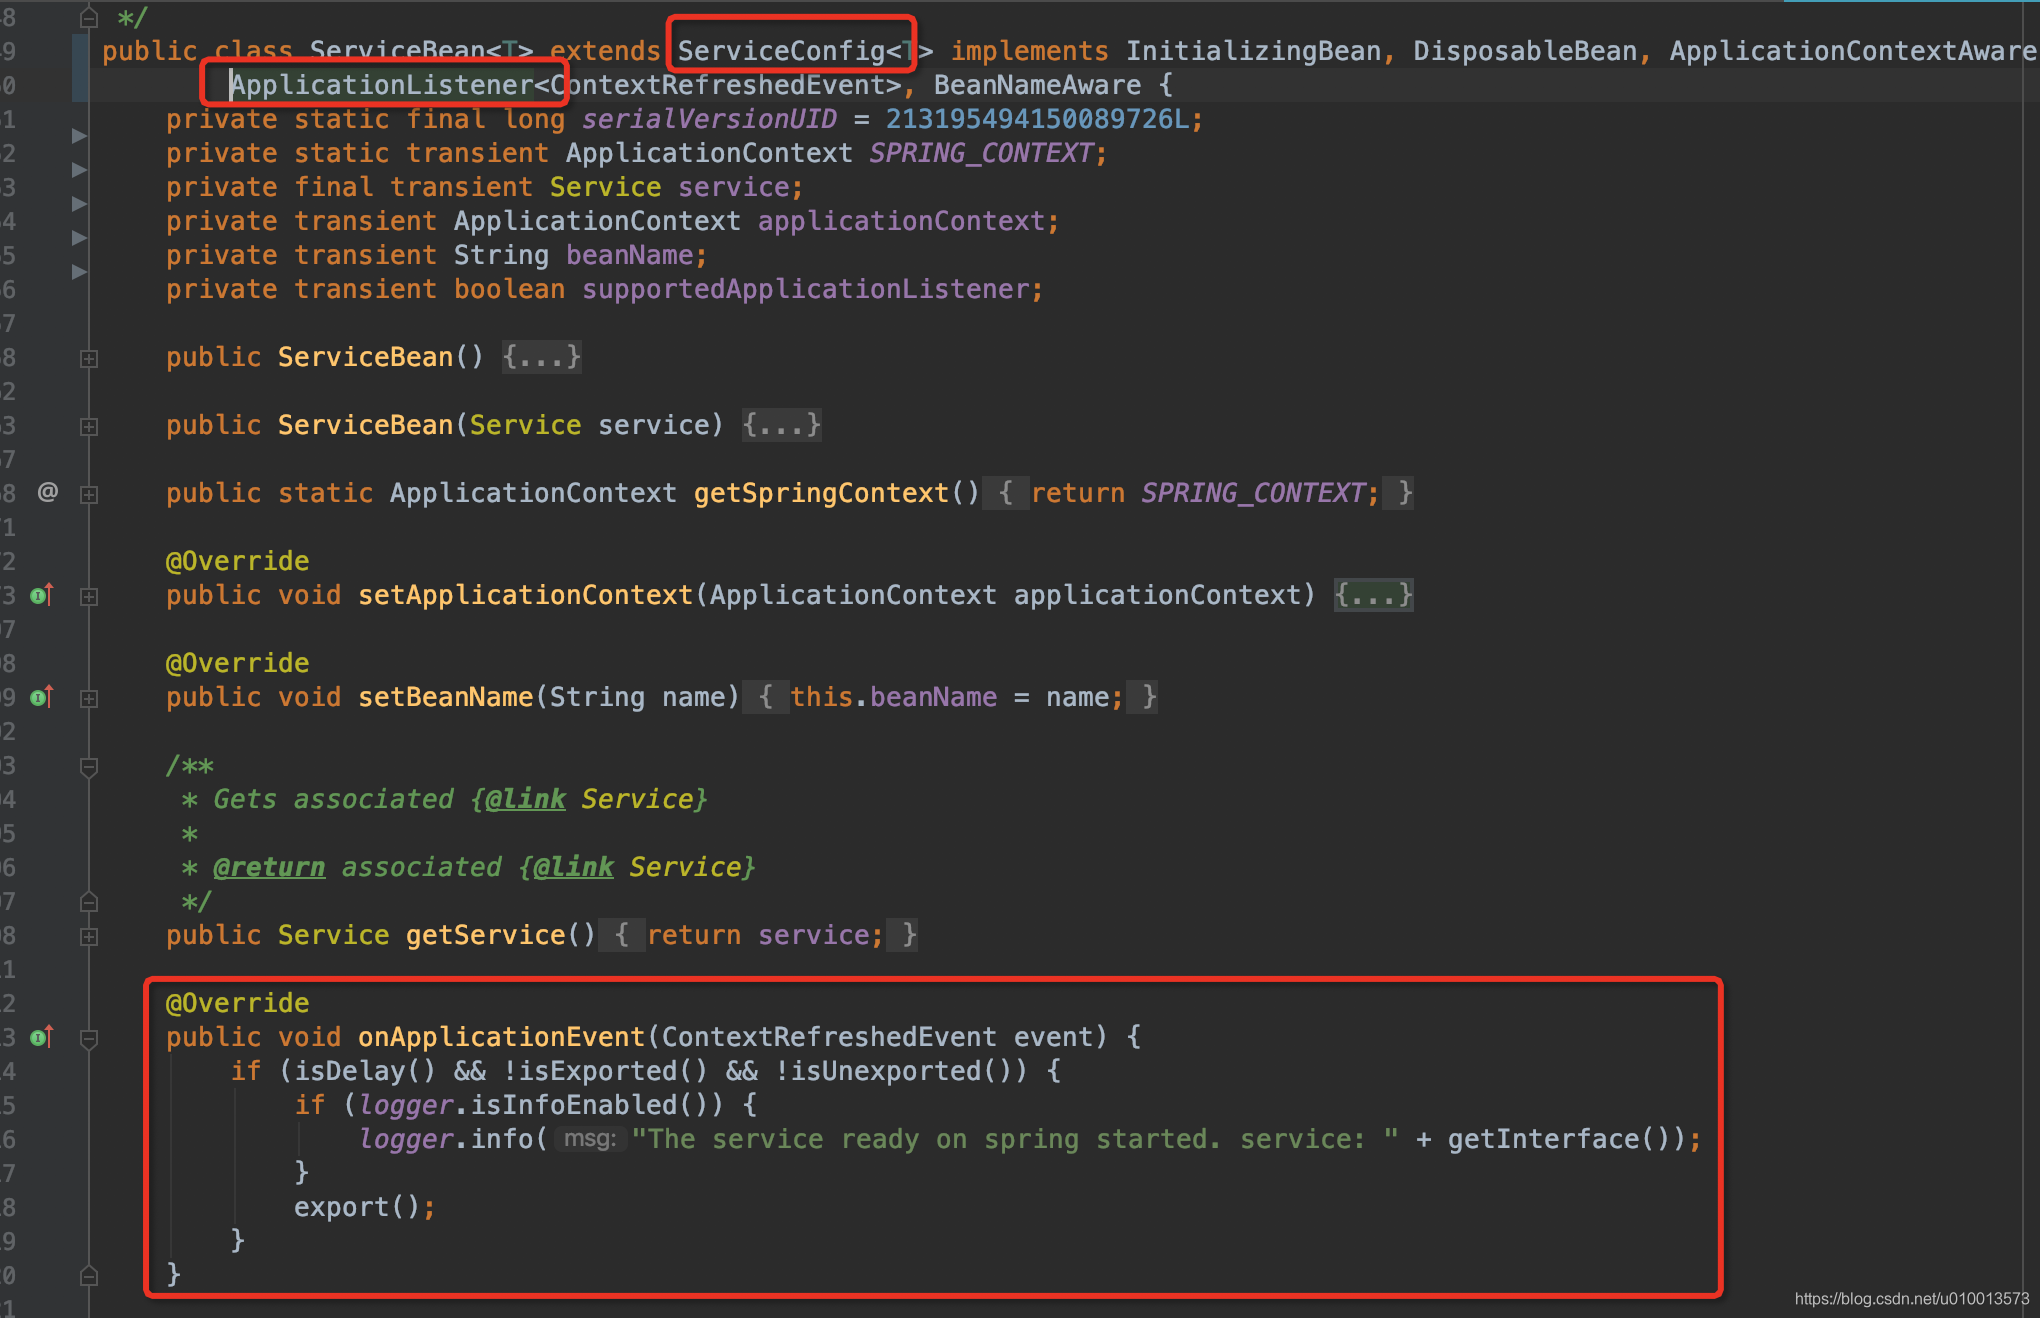Click the export() call
2040x1318 pixels.
coord(358,1207)
